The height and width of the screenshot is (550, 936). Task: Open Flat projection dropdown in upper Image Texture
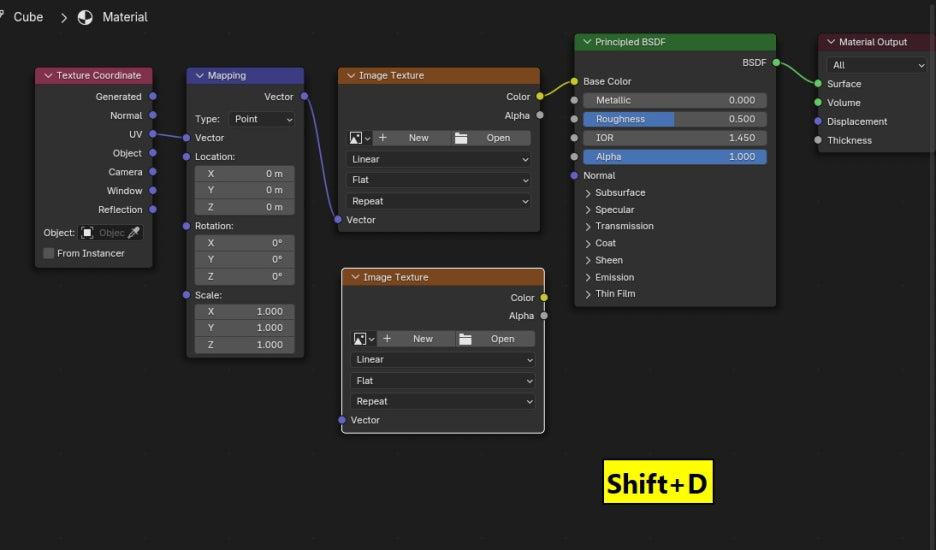[439, 180]
